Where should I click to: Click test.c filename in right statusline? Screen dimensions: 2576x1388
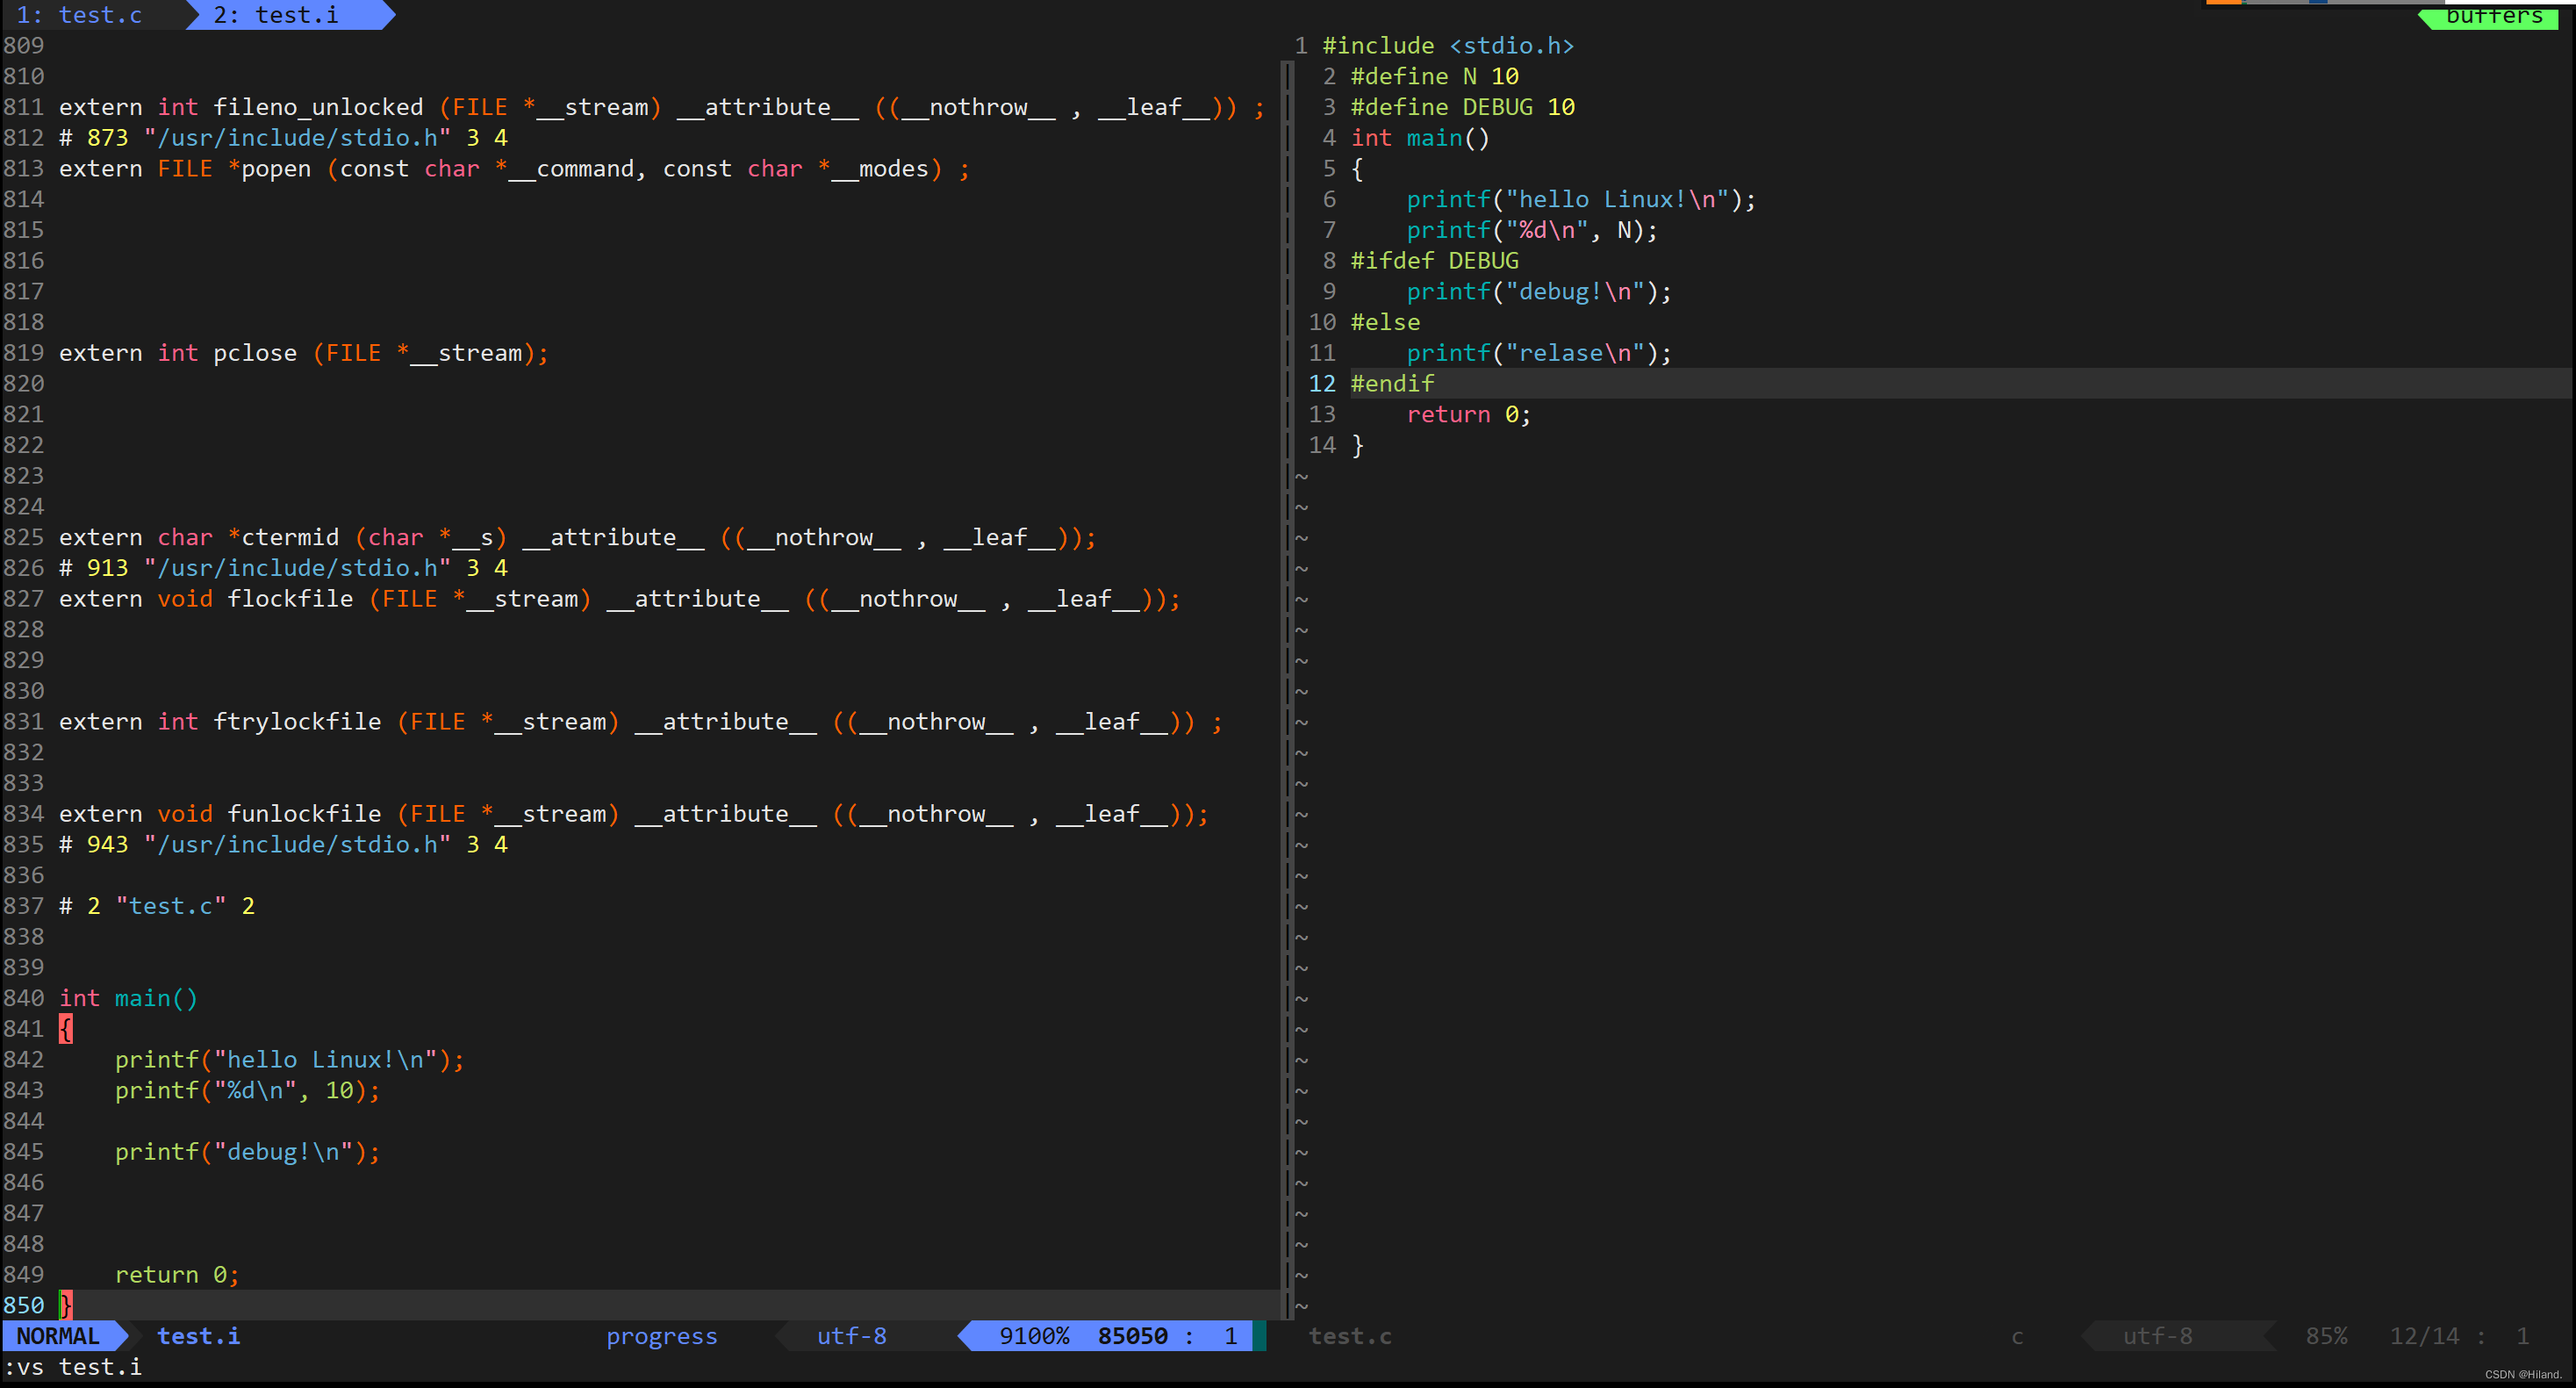[x=1349, y=1336]
